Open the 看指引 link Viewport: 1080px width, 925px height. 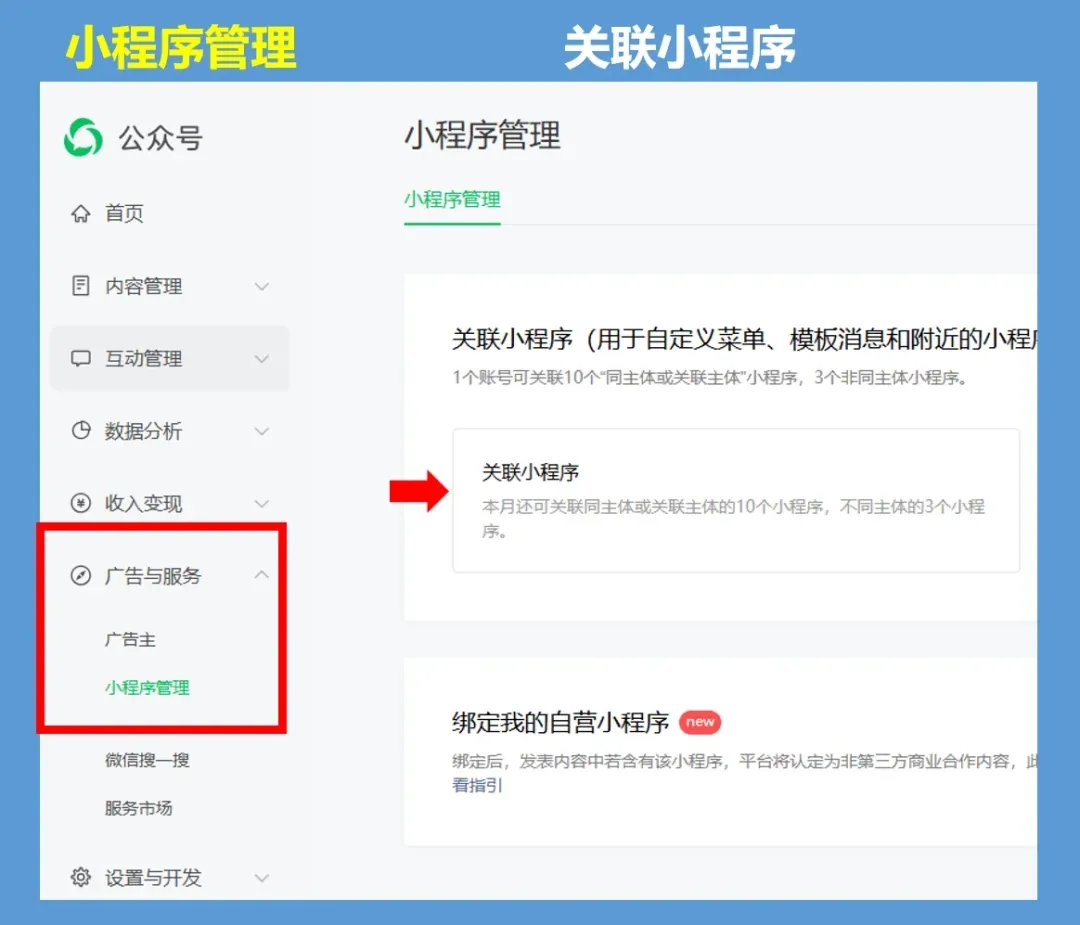point(477,787)
